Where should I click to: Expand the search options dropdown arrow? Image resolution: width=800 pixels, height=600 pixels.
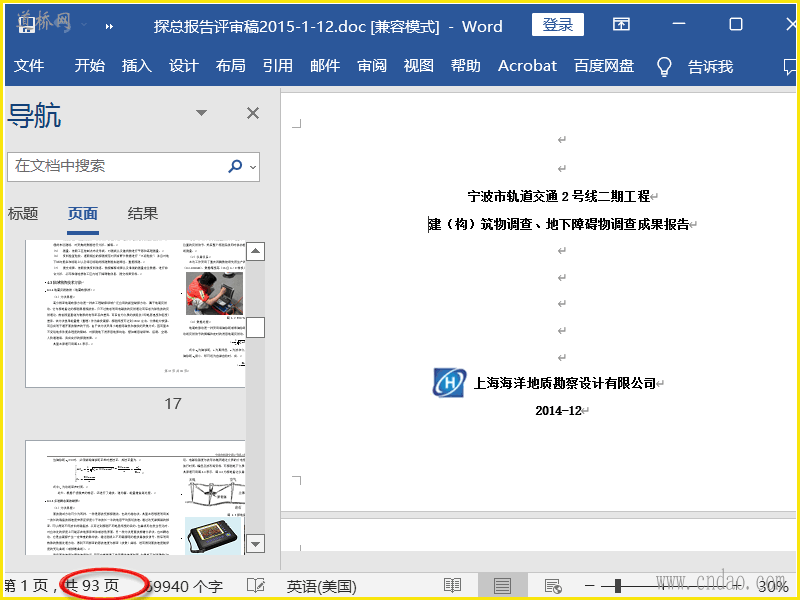[253, 167]
